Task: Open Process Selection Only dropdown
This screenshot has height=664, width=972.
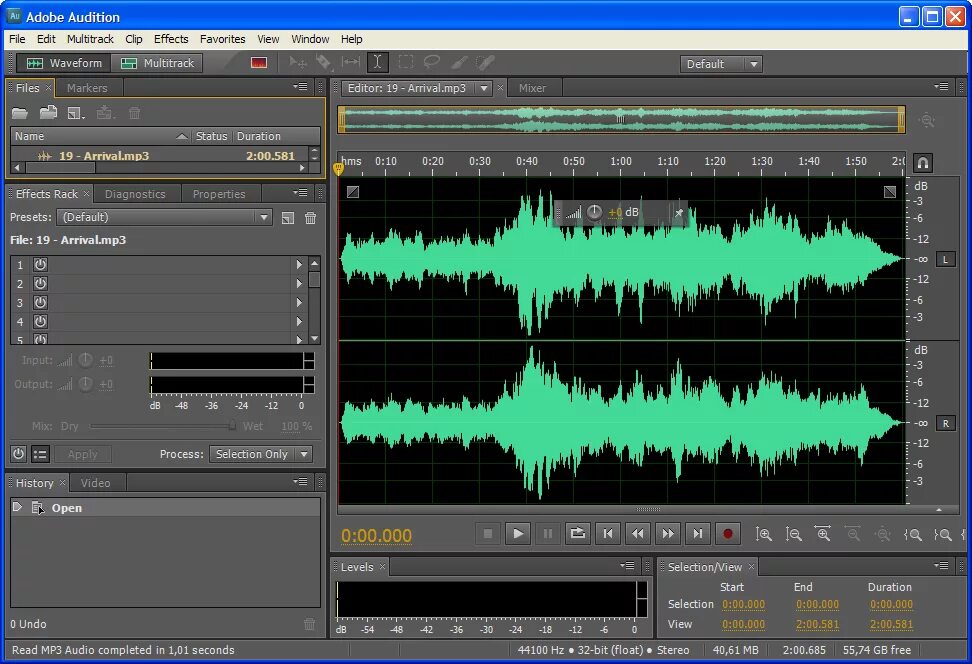Action: (x=260, y=454)
